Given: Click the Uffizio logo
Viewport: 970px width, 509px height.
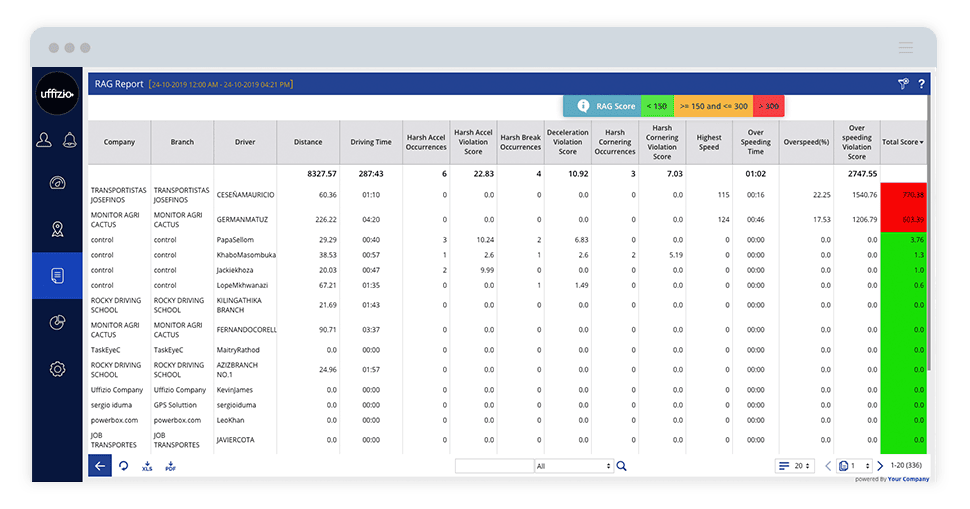Looking at the screenshot, I should pyautogui.click(x=57, y=94).
